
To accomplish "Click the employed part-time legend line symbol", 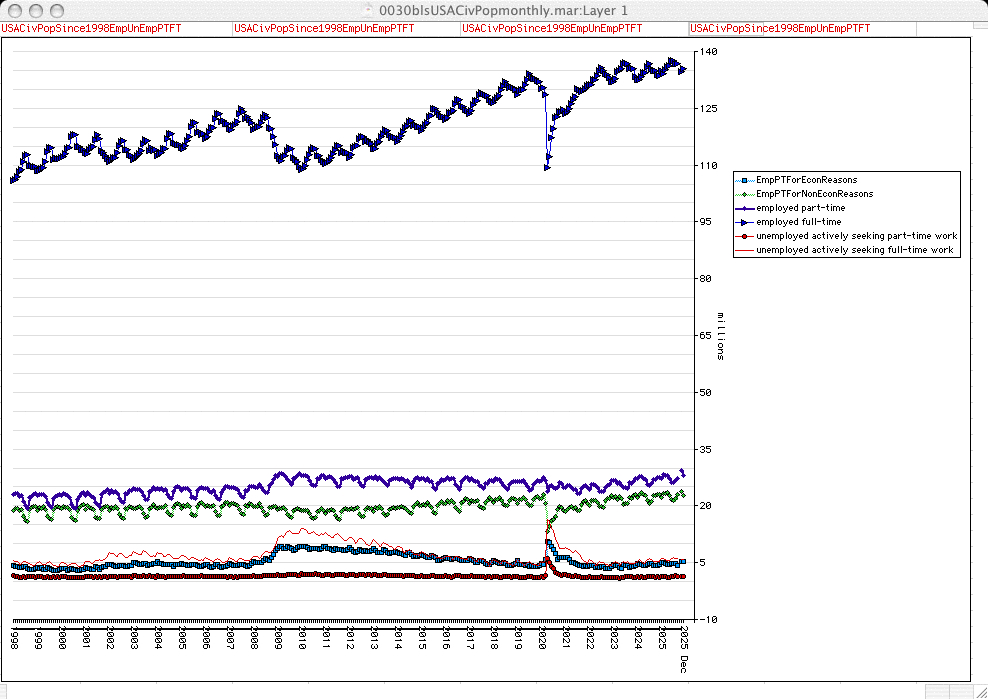I will [x=745, y=208].
